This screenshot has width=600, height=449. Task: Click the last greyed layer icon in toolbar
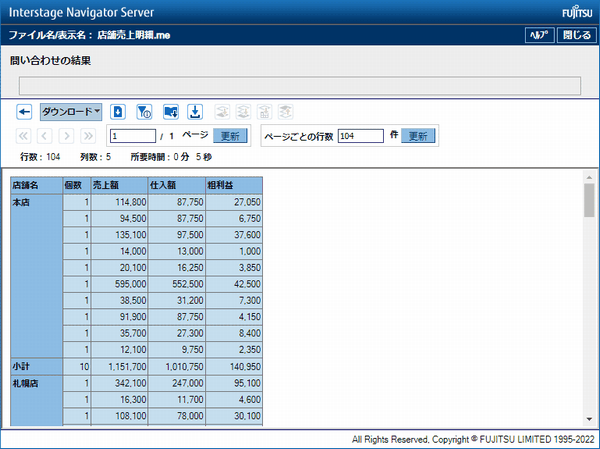pos(286,112)
